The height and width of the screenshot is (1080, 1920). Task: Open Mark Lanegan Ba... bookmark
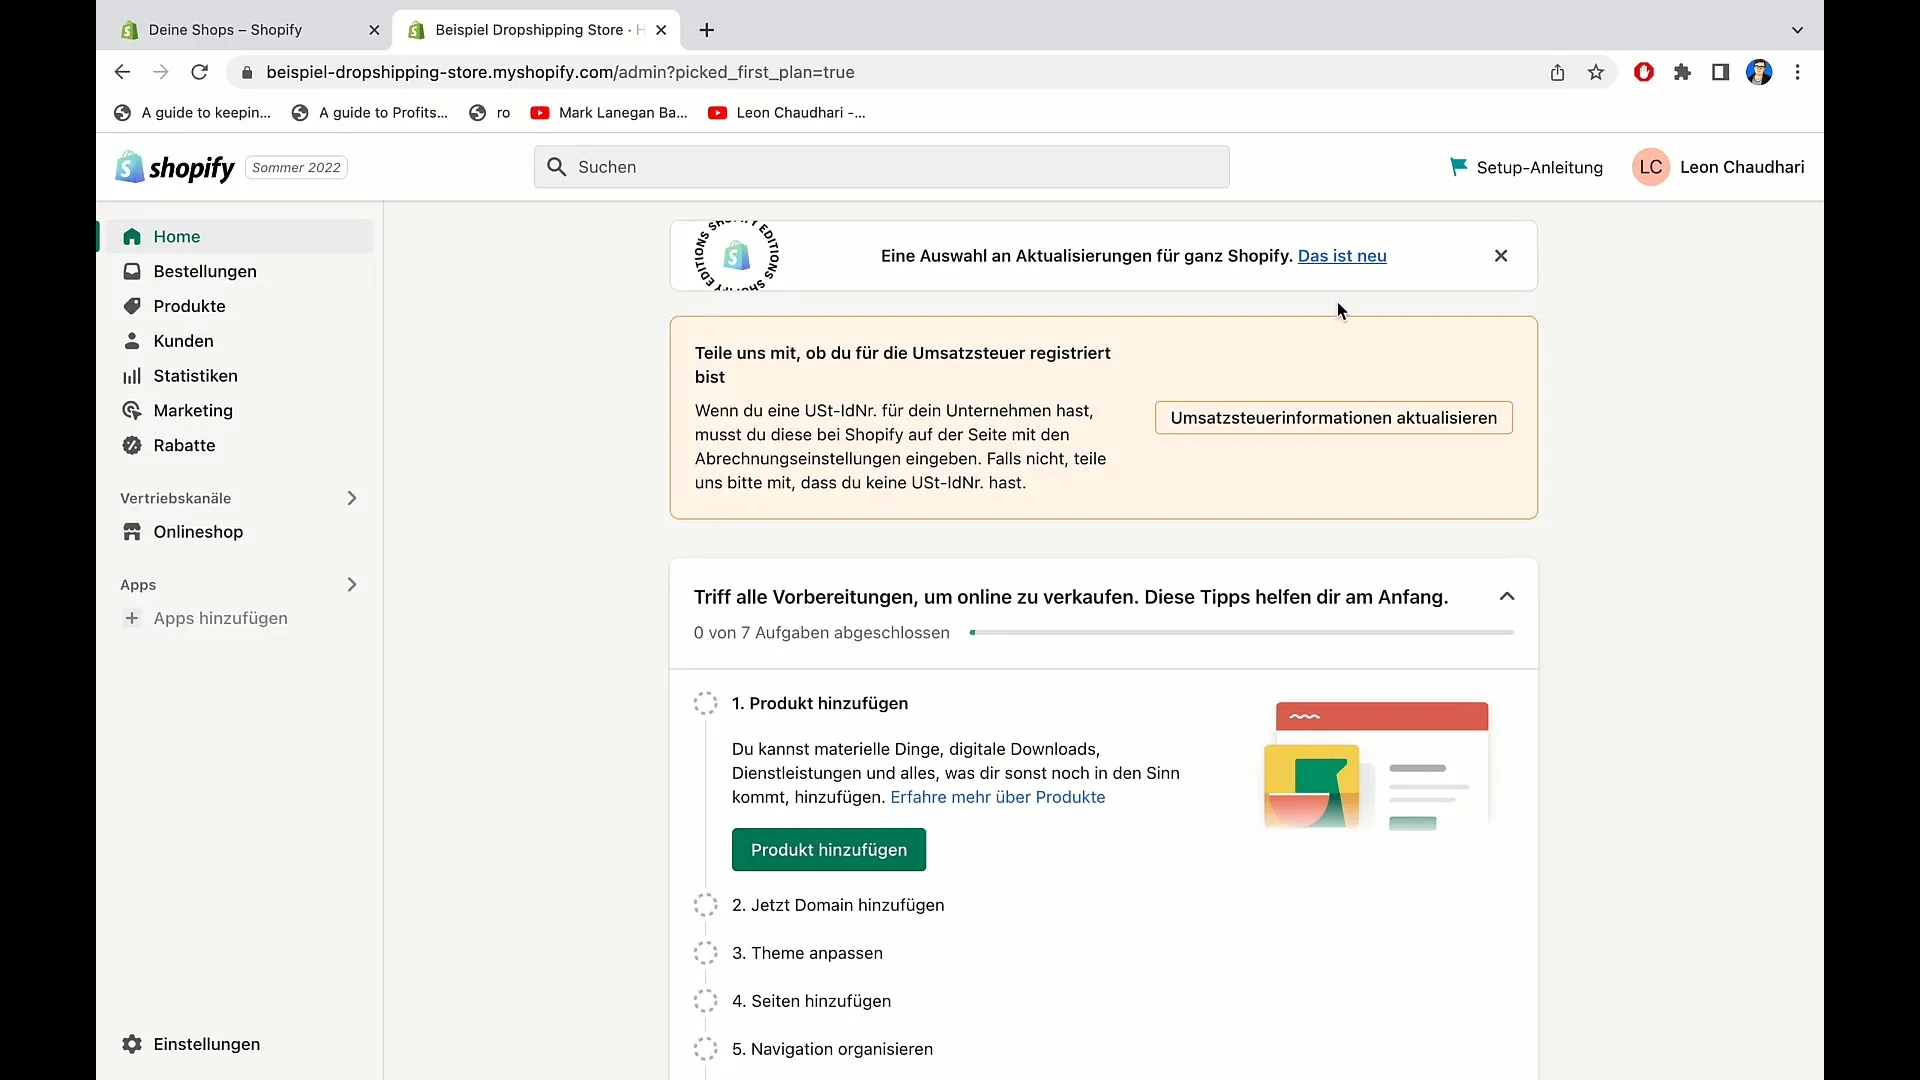609,113
